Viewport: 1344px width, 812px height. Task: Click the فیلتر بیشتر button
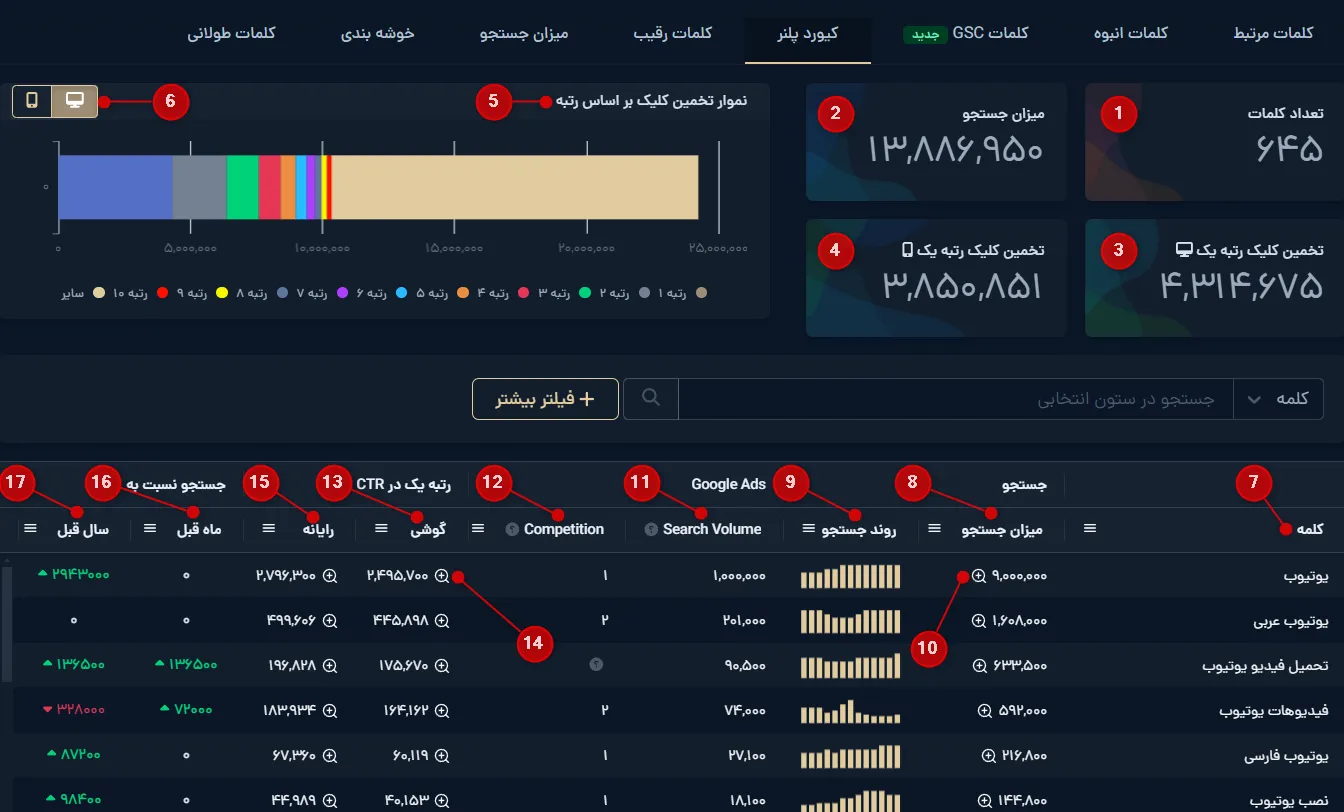[x=545, y=399]
